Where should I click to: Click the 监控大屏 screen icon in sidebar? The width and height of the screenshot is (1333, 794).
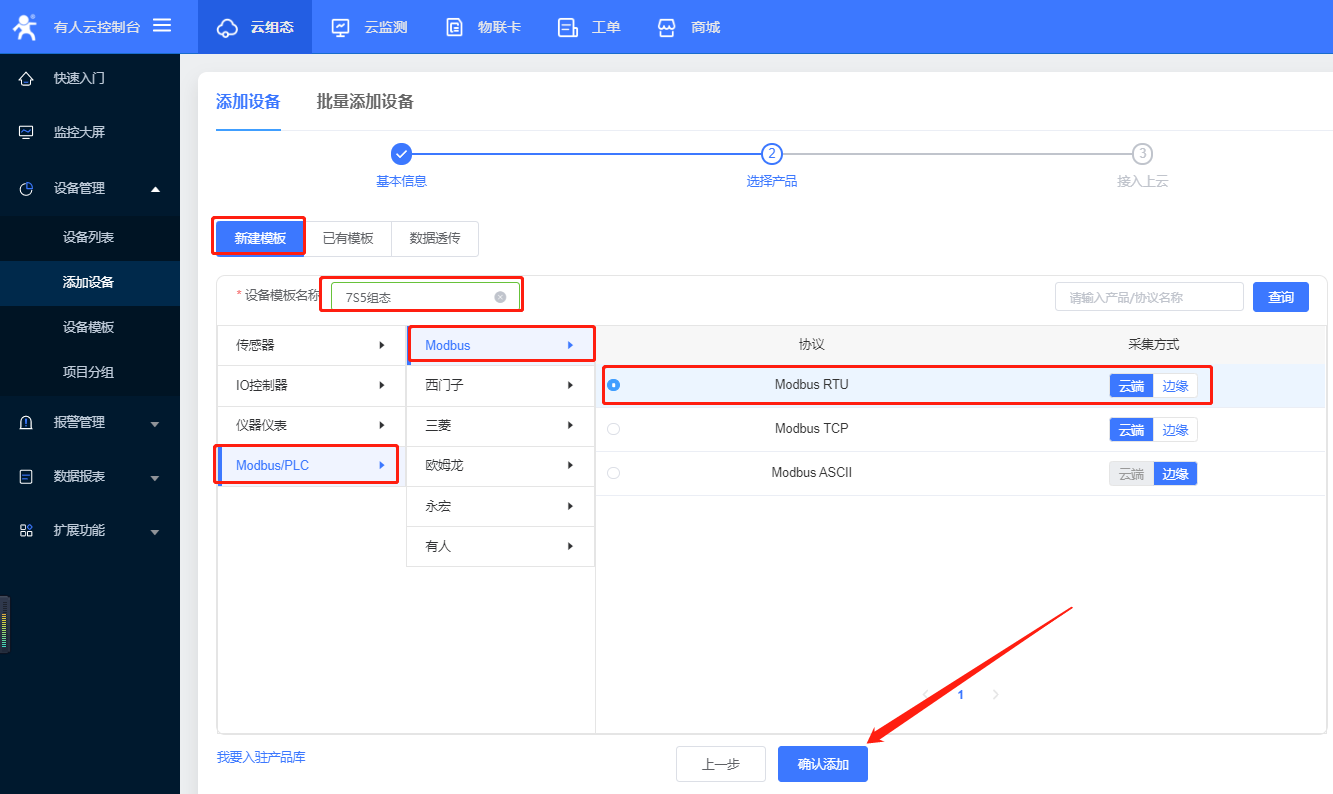click(x=27, y=132)
